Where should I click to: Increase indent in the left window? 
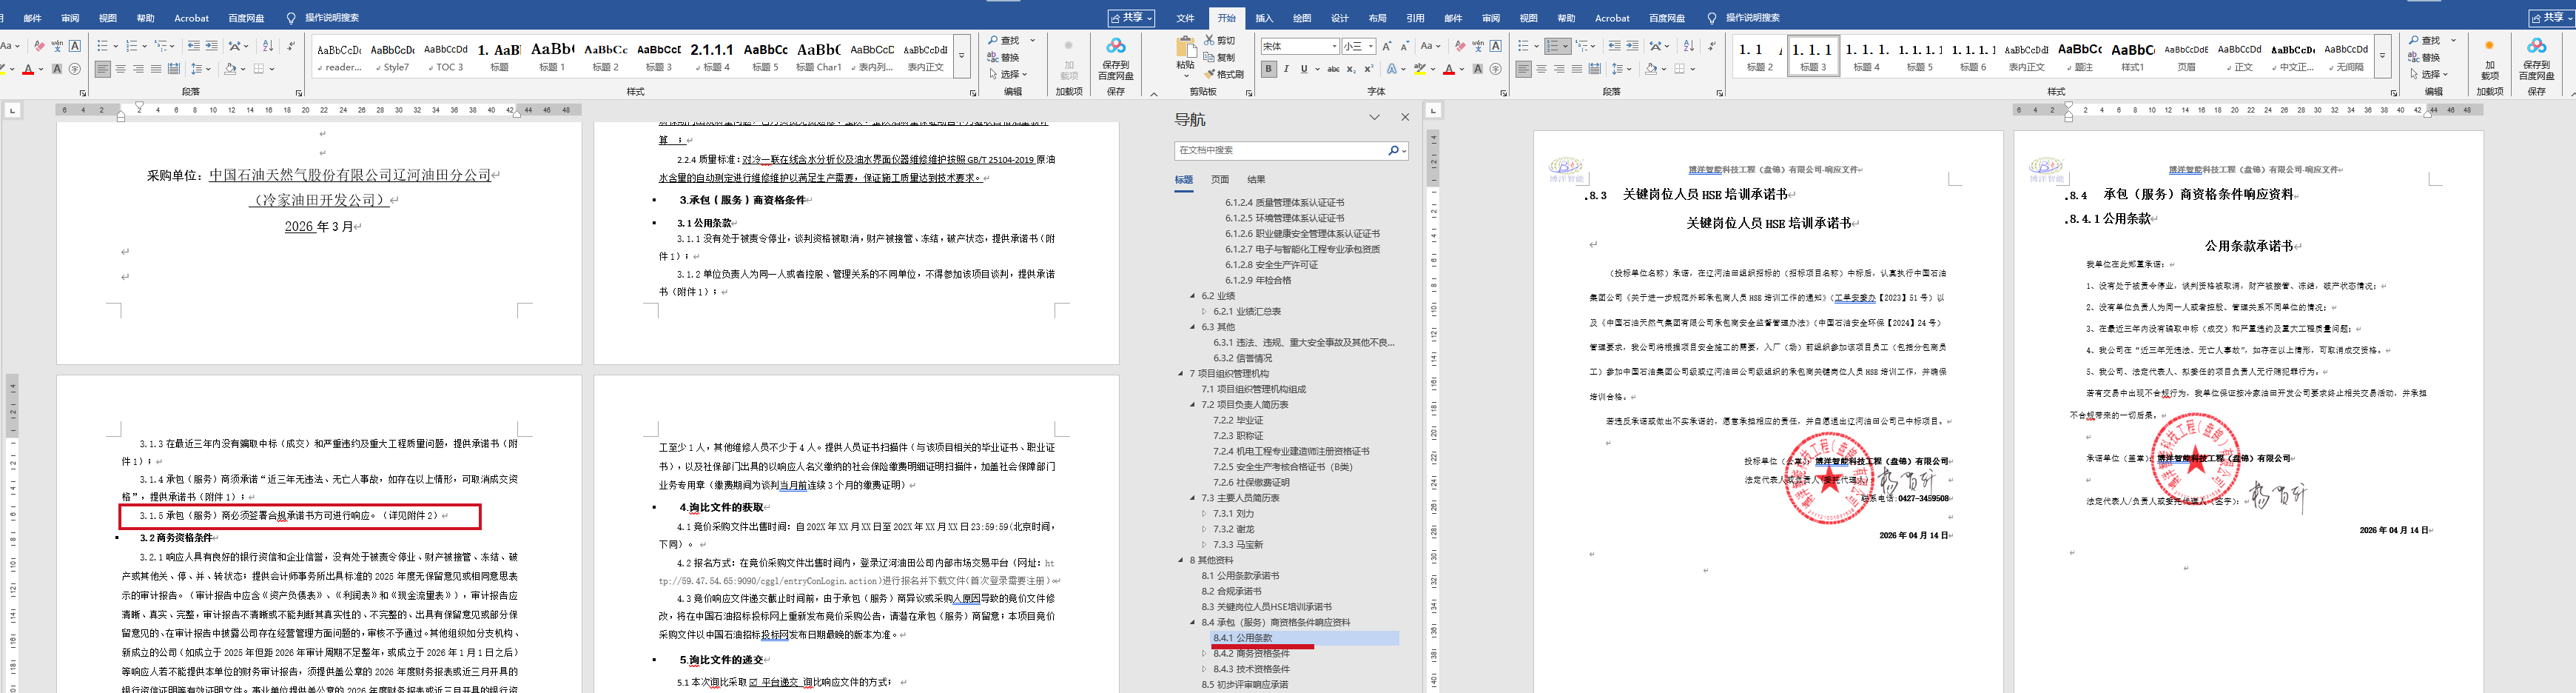click(212, 46)
